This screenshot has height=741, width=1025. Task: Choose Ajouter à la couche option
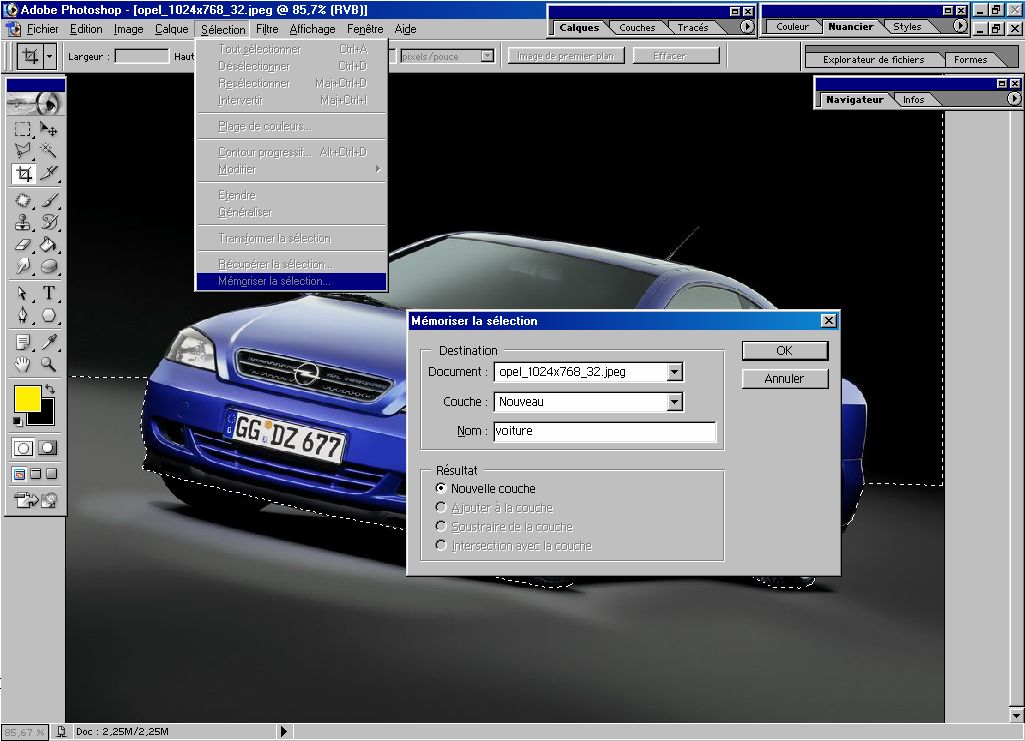pyautogui.click(x=441, y=508)
